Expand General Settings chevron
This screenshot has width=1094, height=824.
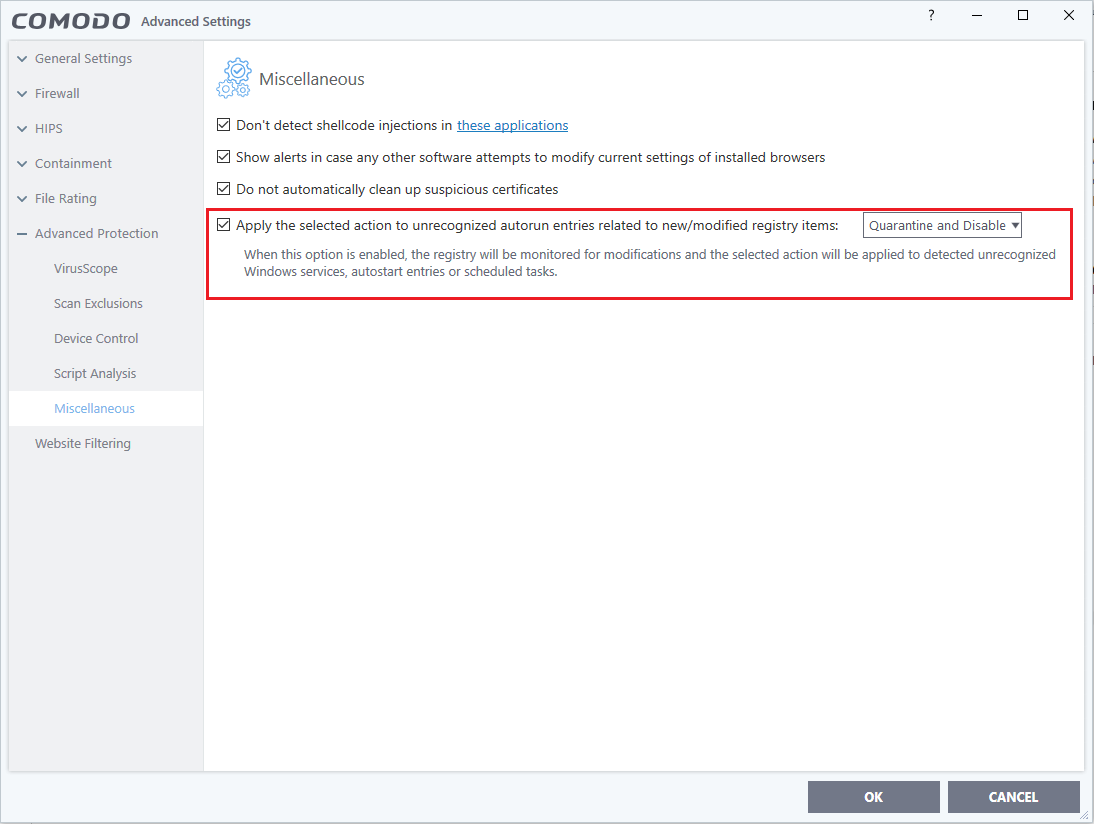click(x=22, y=59)
